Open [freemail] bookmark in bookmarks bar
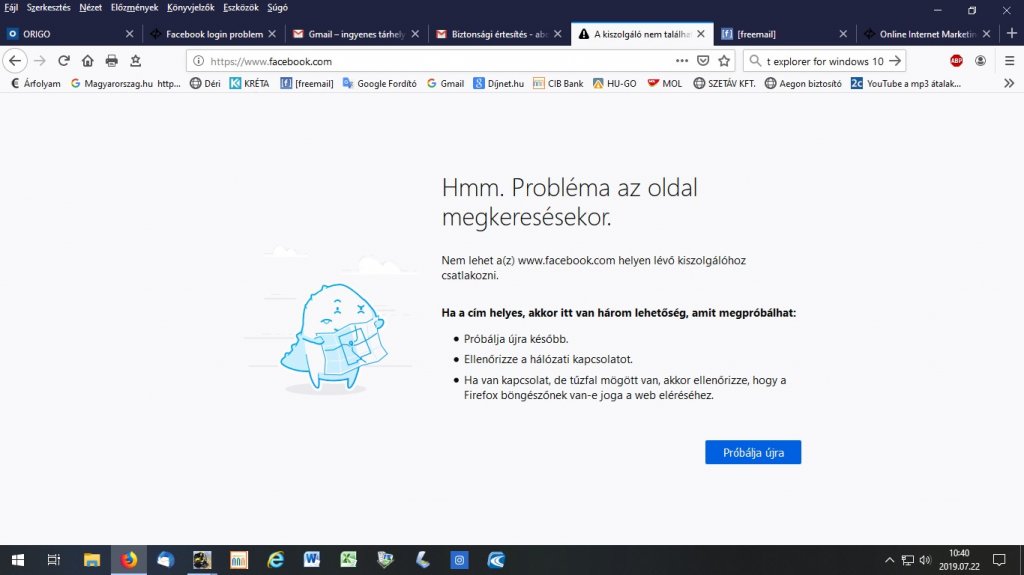This screenshot has width=1024, height=575. (307, 84)
